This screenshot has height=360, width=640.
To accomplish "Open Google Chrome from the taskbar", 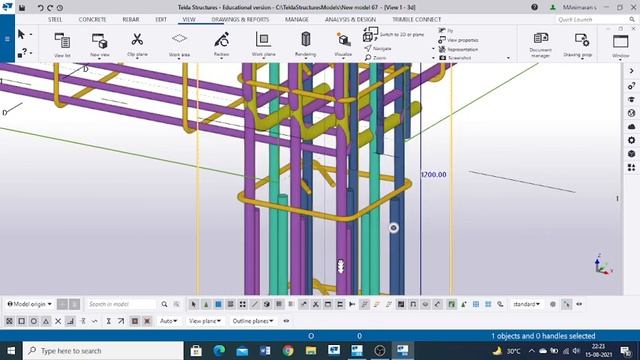I will (x=288, y=351).
